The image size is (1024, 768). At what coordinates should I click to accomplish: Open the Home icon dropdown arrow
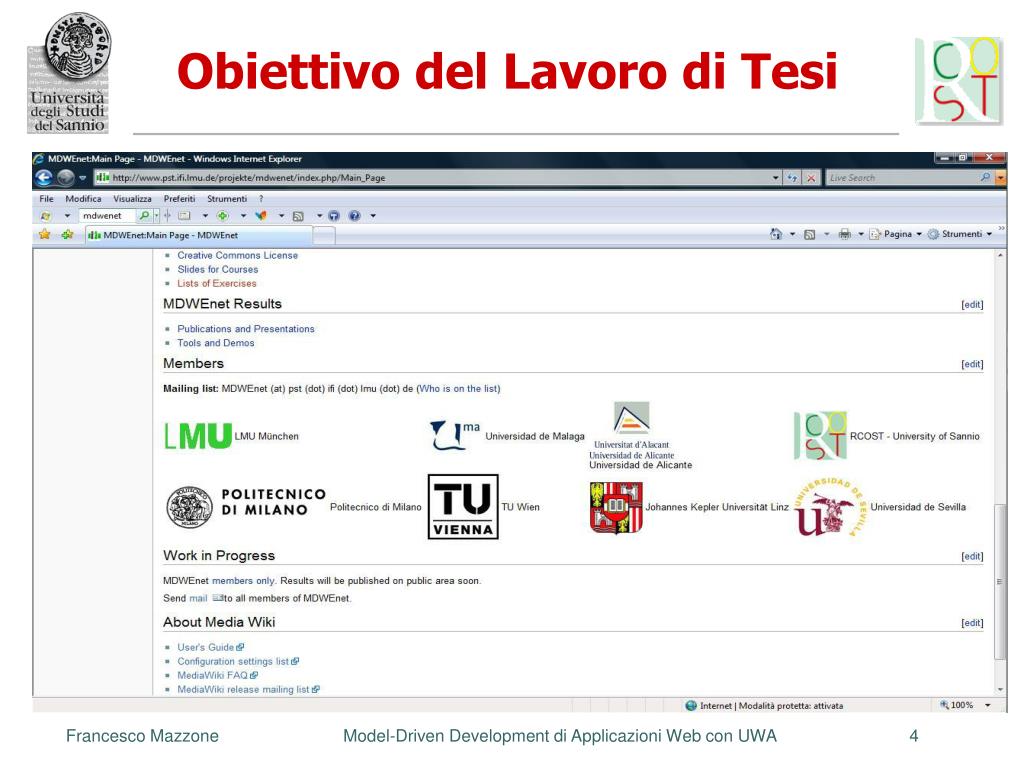[x=792, y=234]
